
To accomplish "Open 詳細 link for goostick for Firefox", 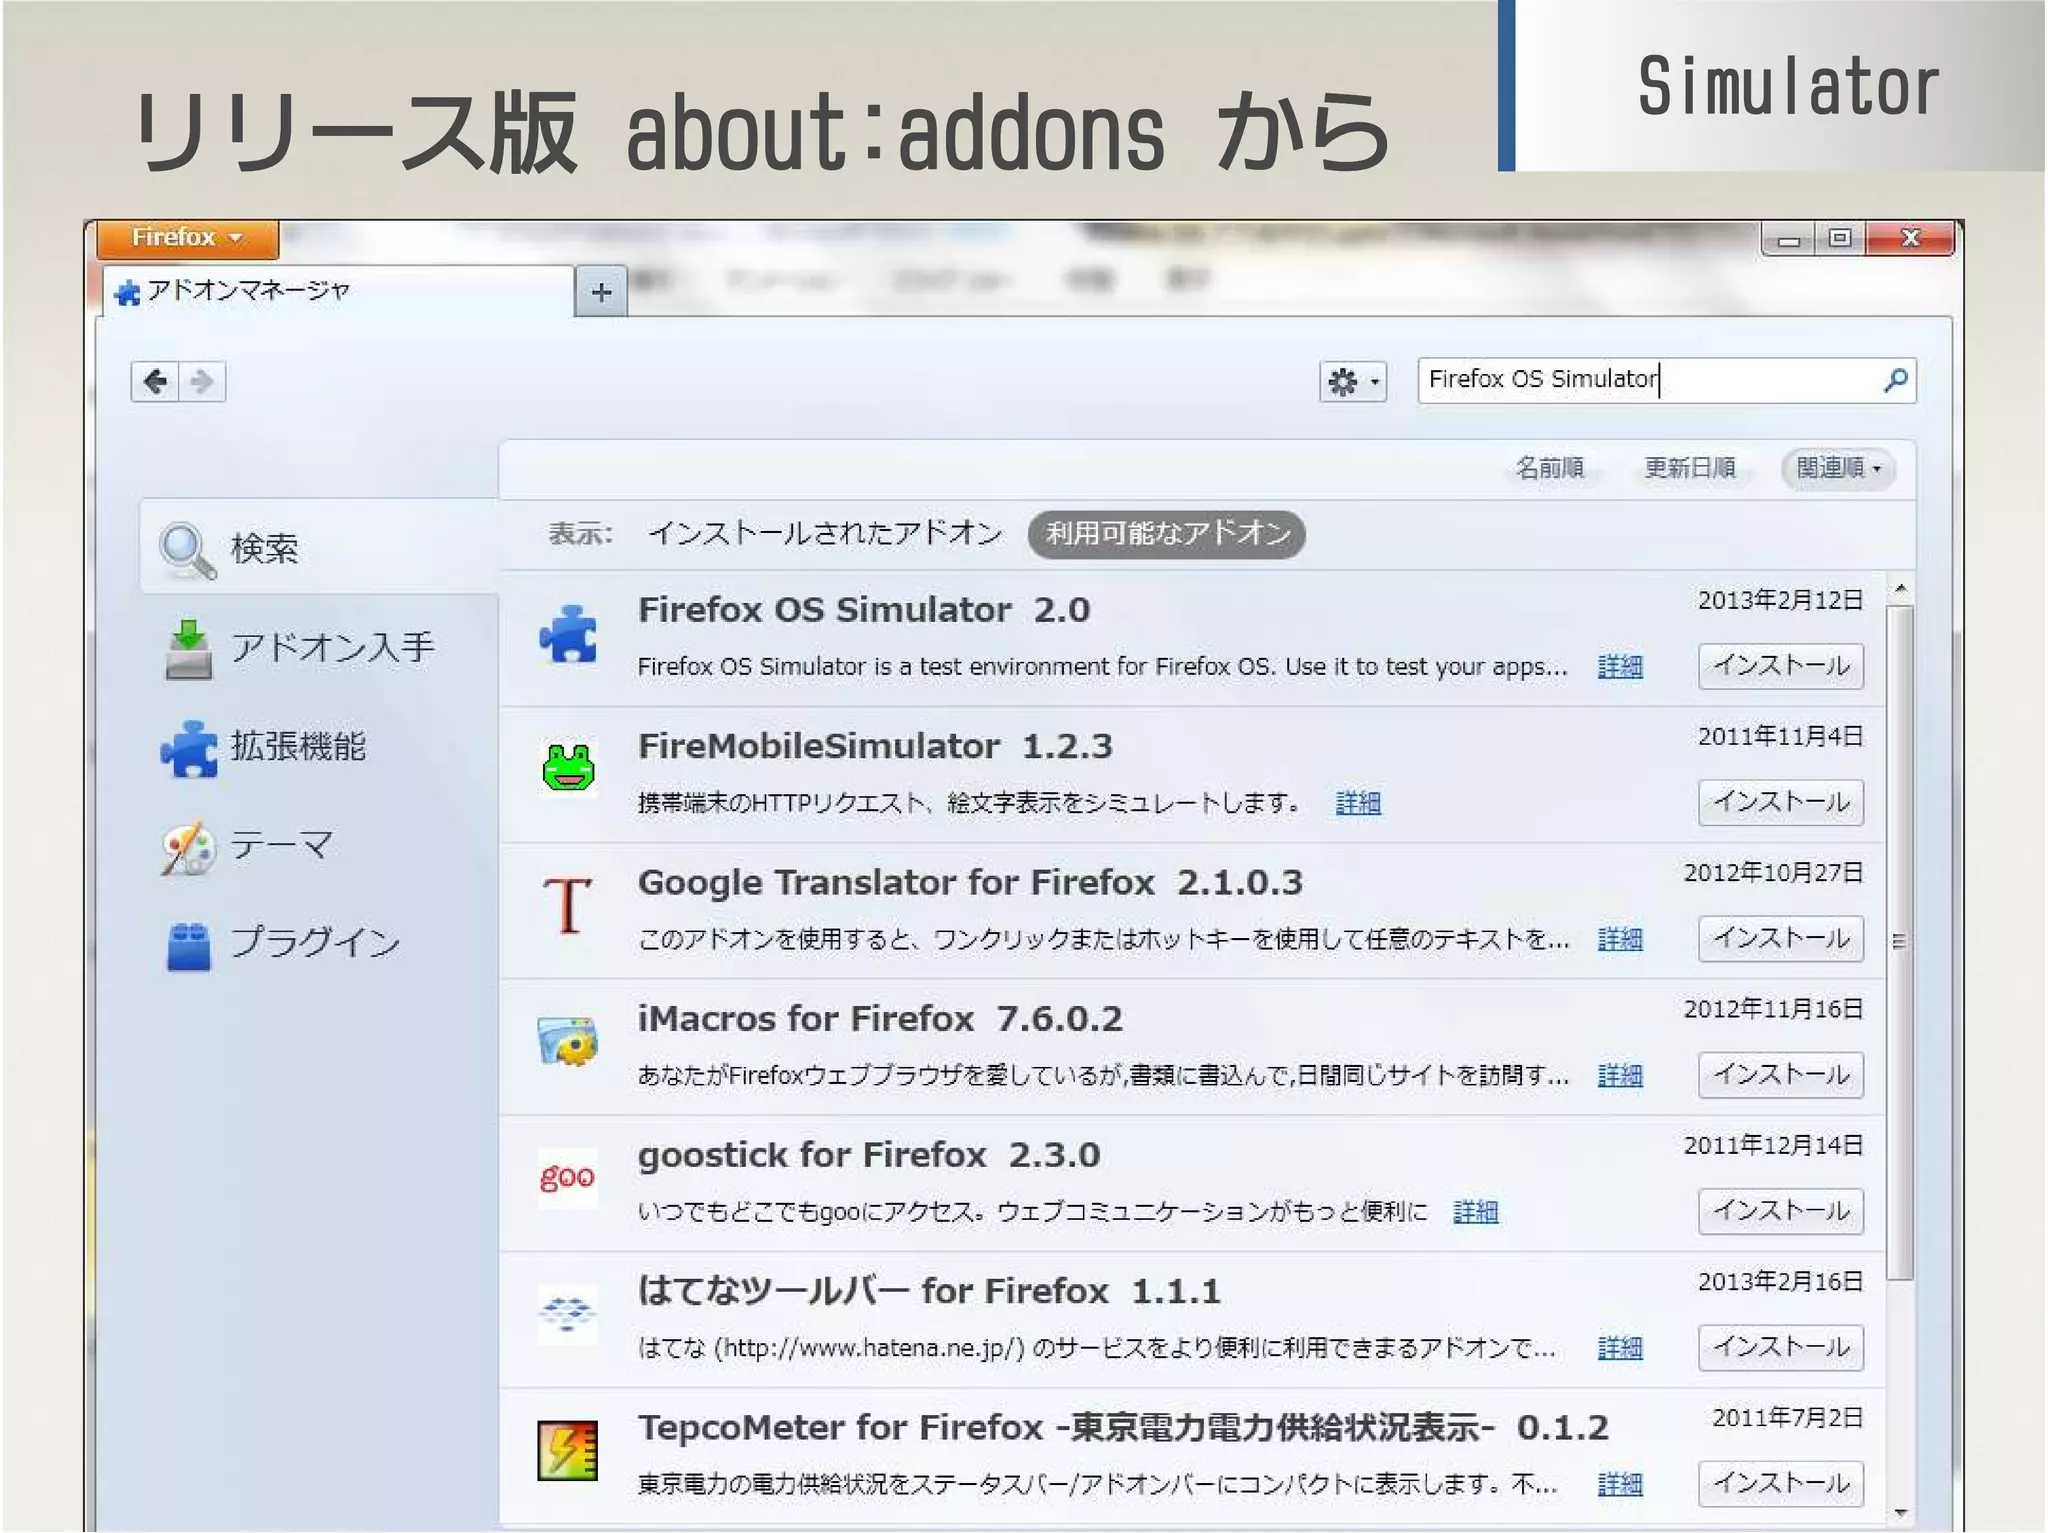I will tap(1475, 1212).
